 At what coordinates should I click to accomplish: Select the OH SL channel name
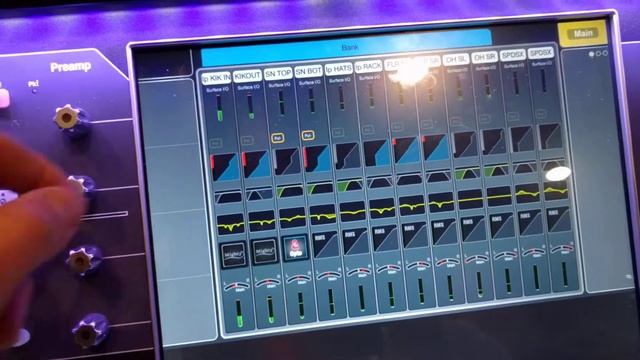(x=456, y=60)
